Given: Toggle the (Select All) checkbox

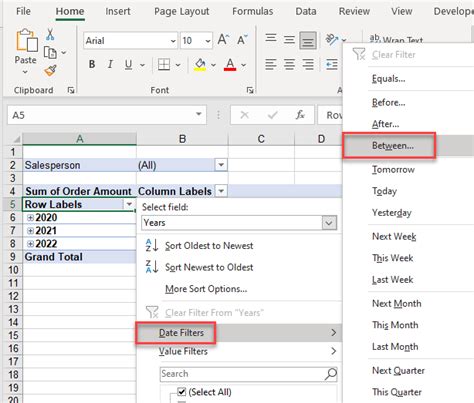Looking at the screenshot, I should pos(182,392).
